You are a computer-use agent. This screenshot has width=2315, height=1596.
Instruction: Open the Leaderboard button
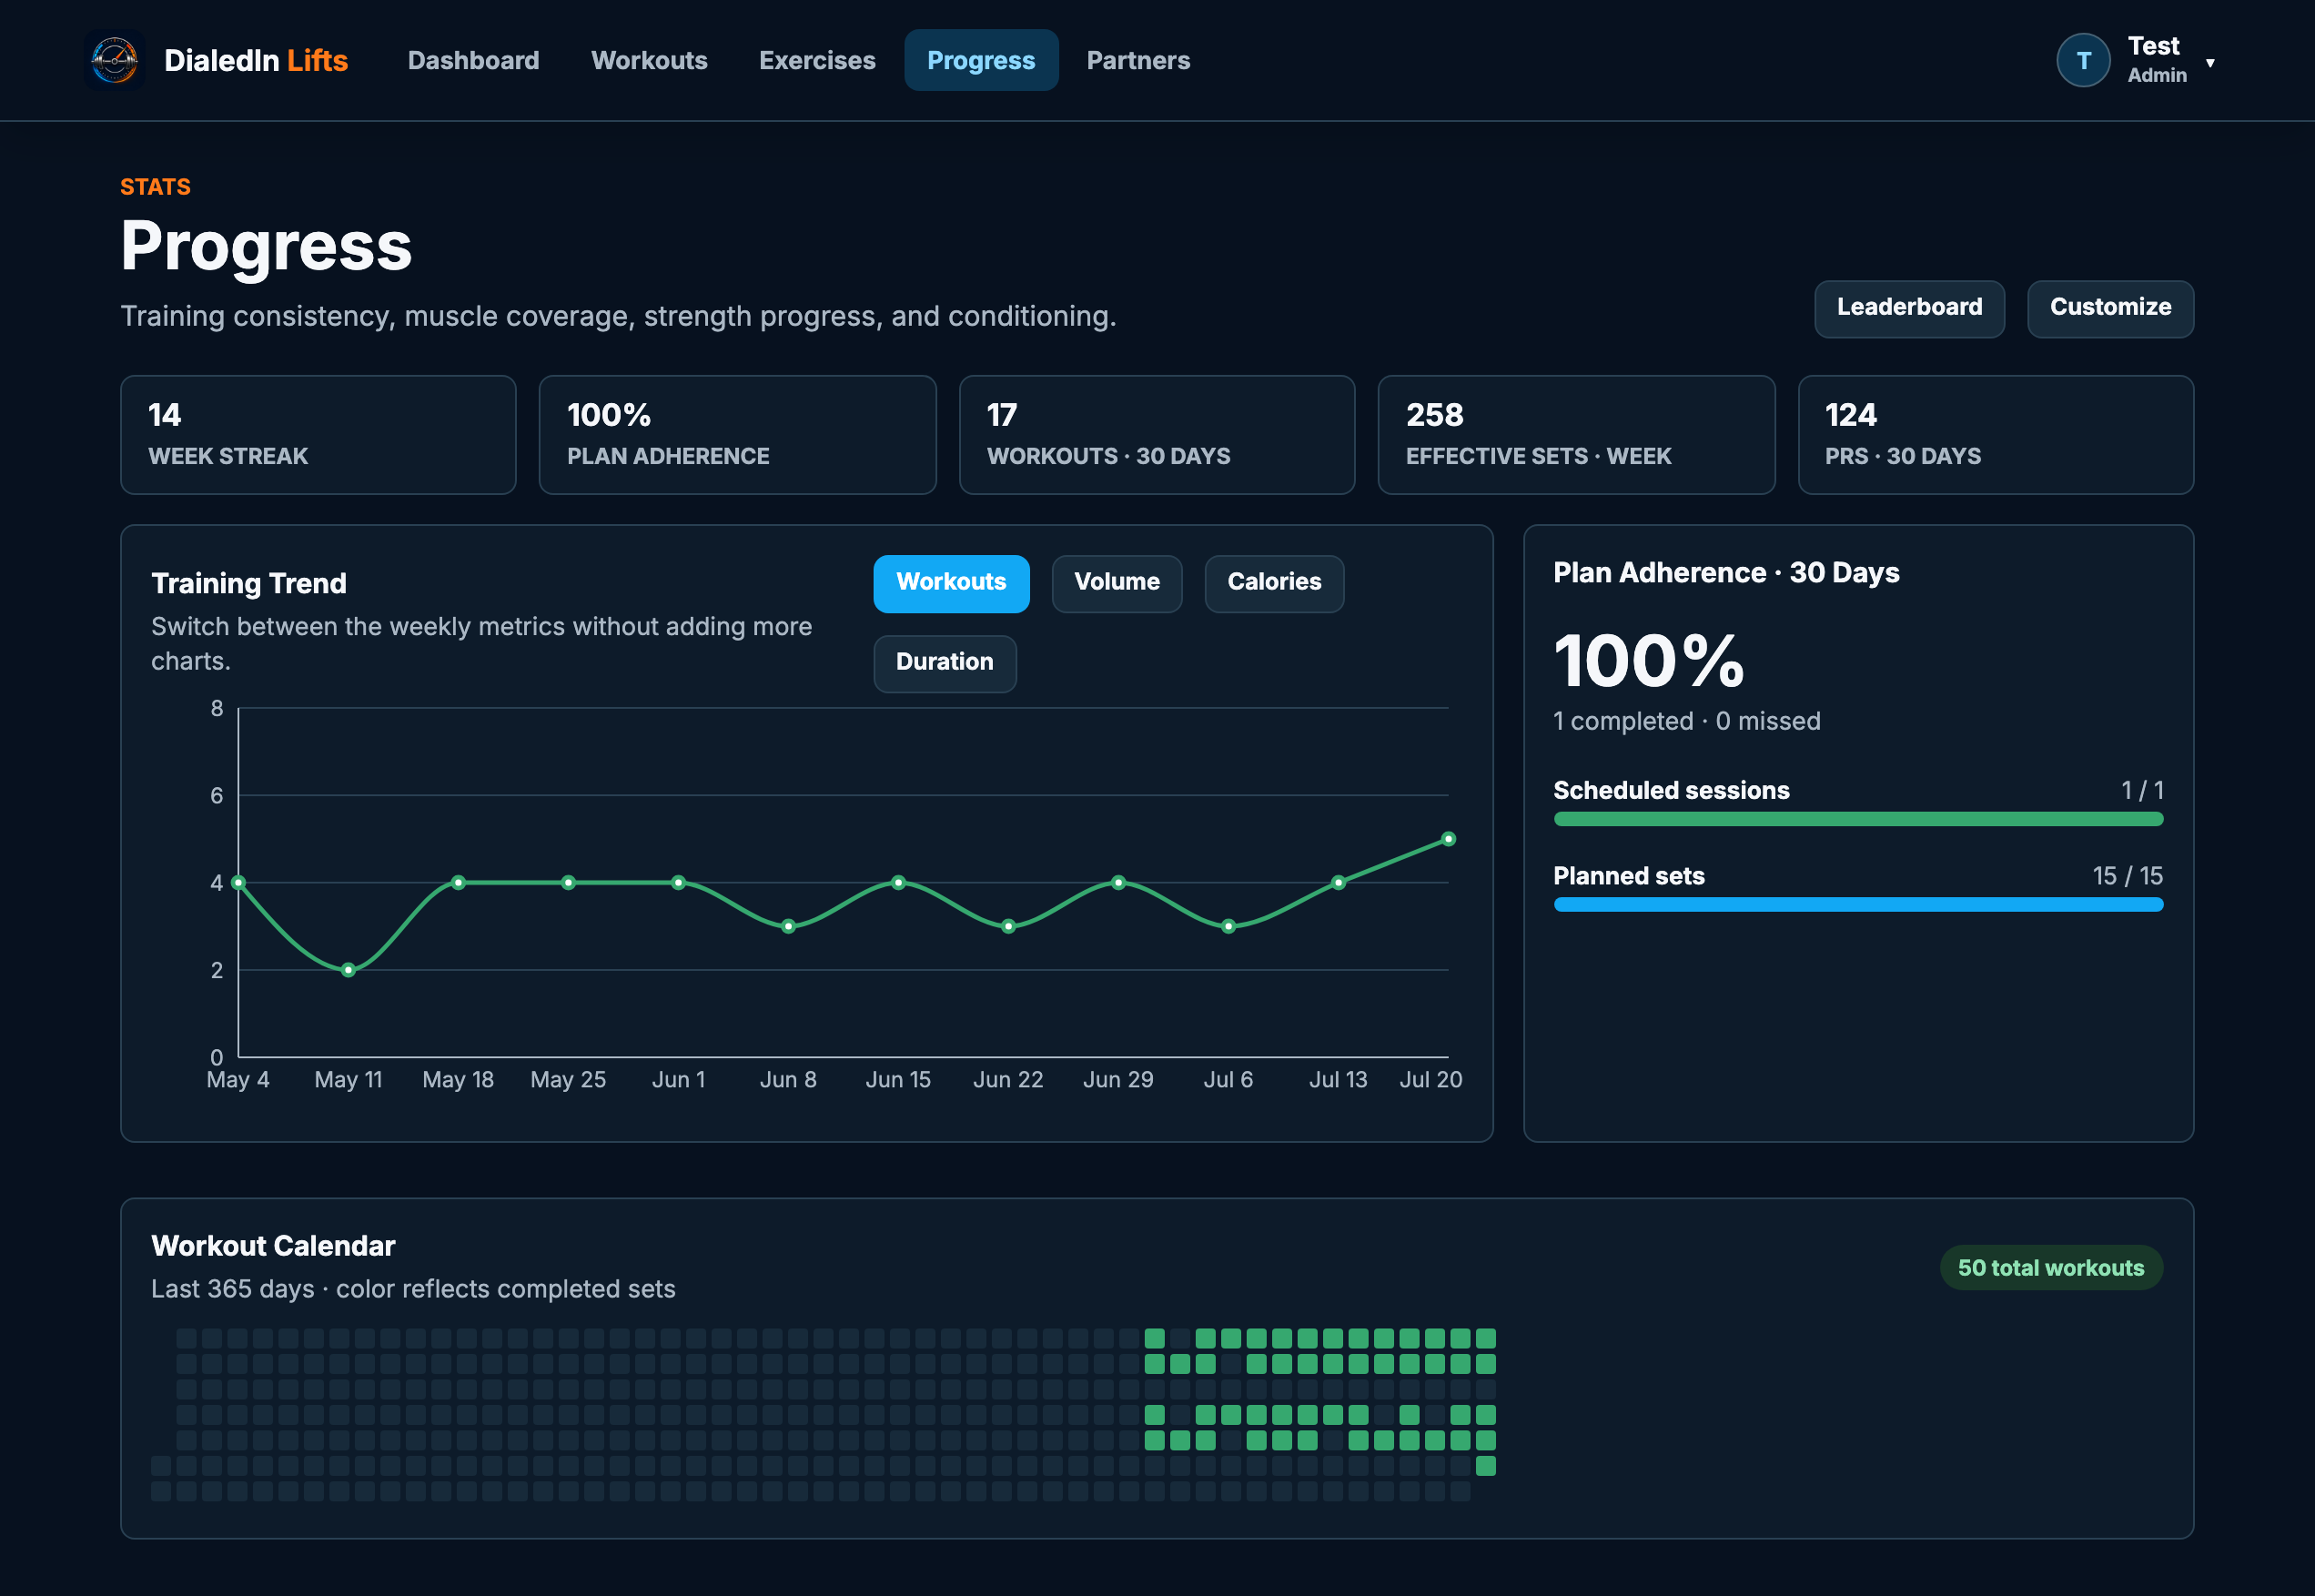pyautogui.click(x=1909, y=308)
